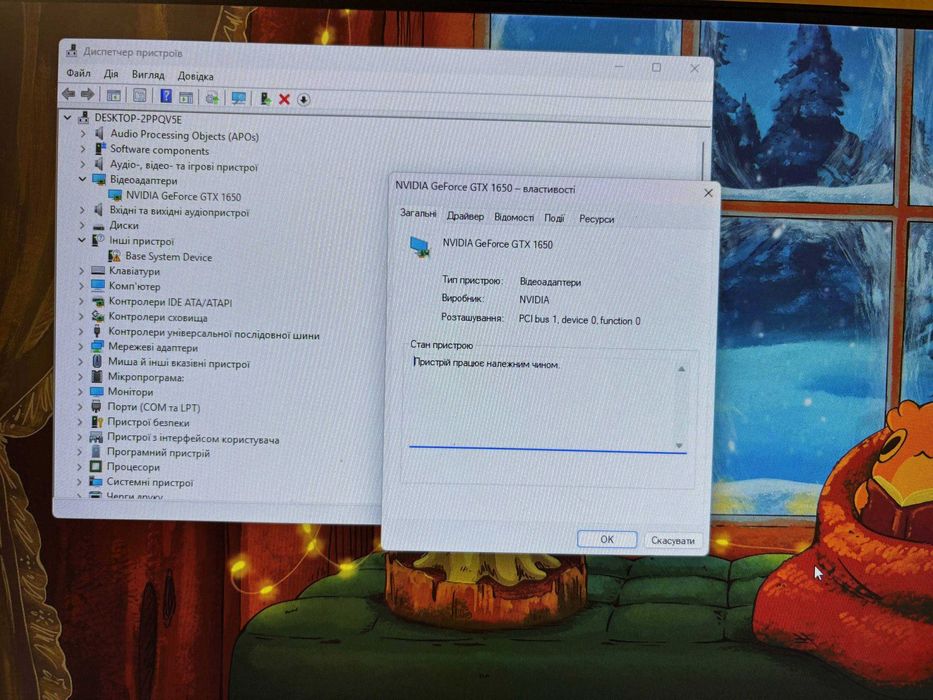Expand Контролери IDE ATA/ATAPI
933x700 pixels.
click(x=81, y=301)
